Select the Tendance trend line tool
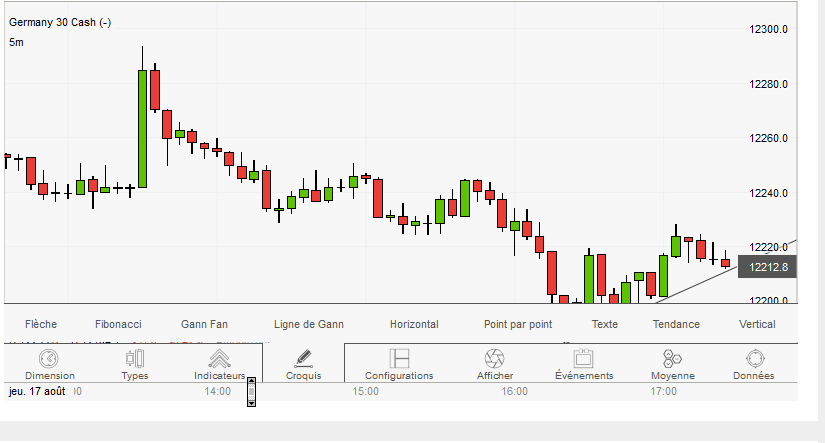The height and width of the screenshot is (443, 825). [x=676, y=324]
